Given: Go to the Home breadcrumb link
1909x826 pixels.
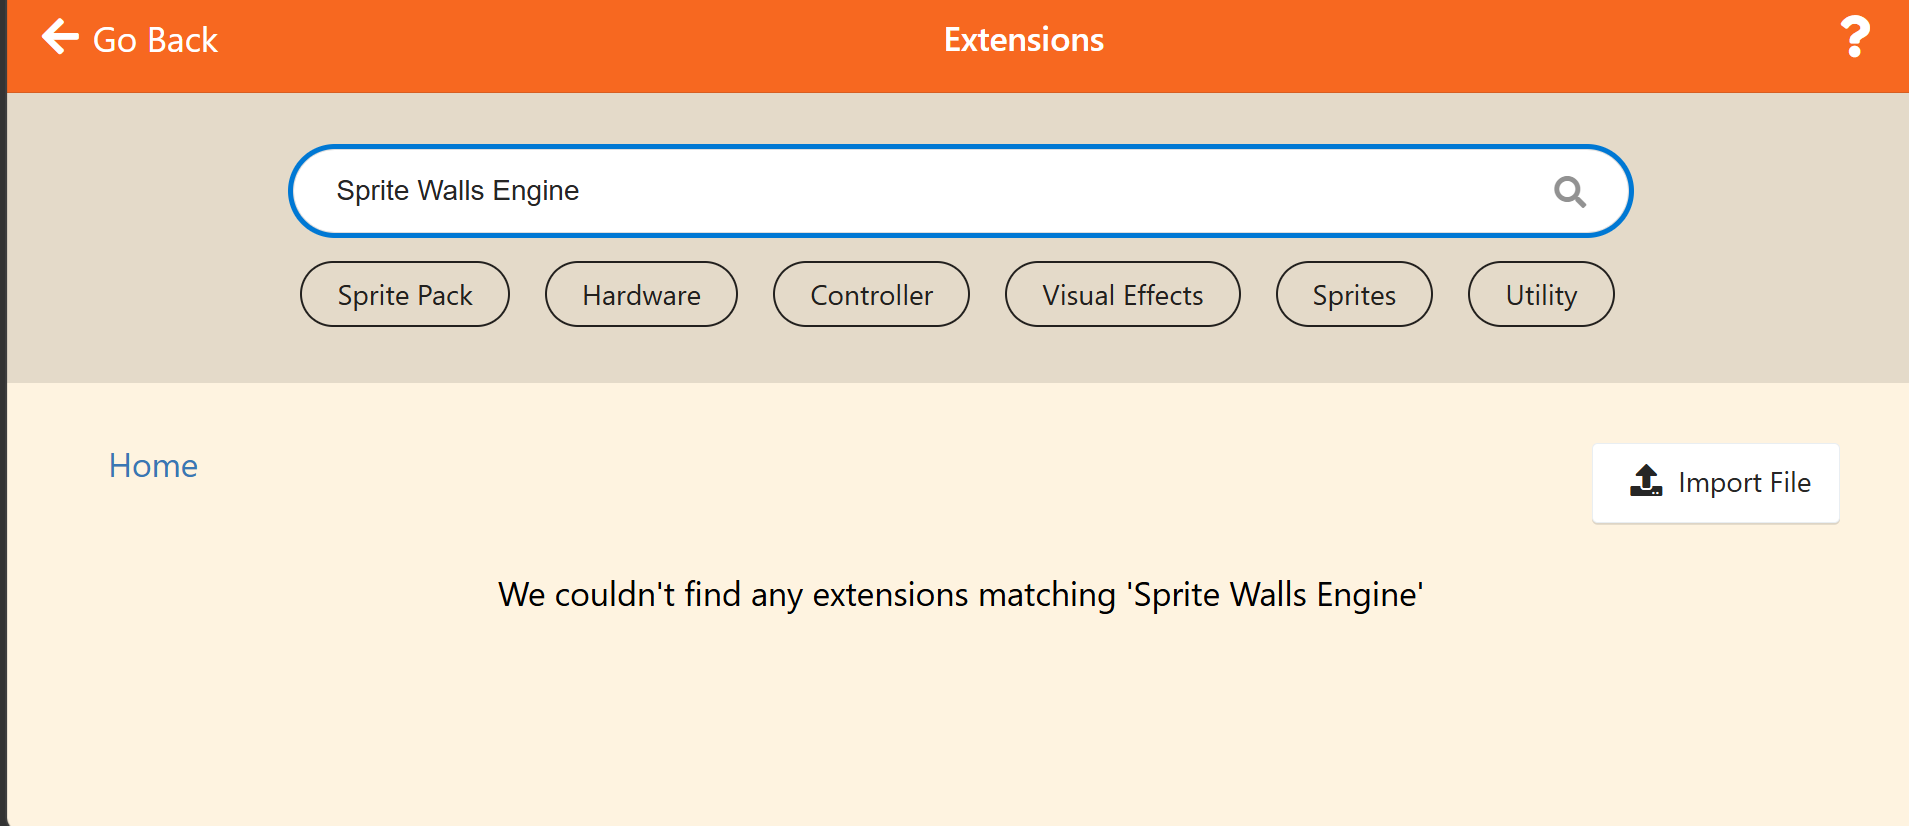Looking at the screenshot, I should tap(153, 465).
